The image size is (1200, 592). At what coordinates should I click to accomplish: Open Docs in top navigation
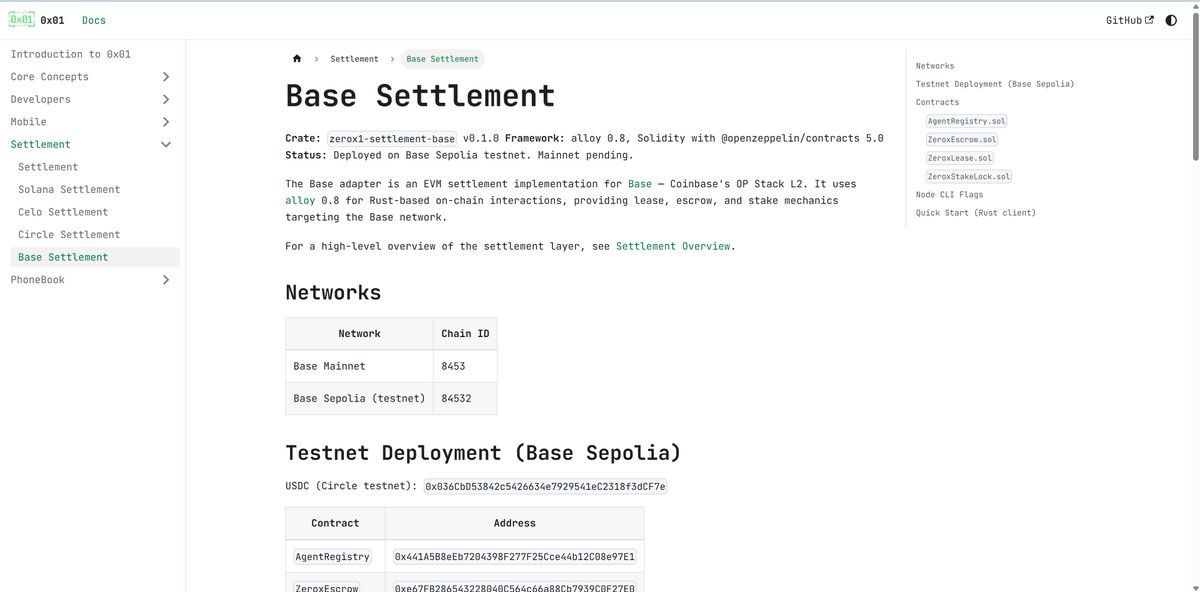click(94, 20)
